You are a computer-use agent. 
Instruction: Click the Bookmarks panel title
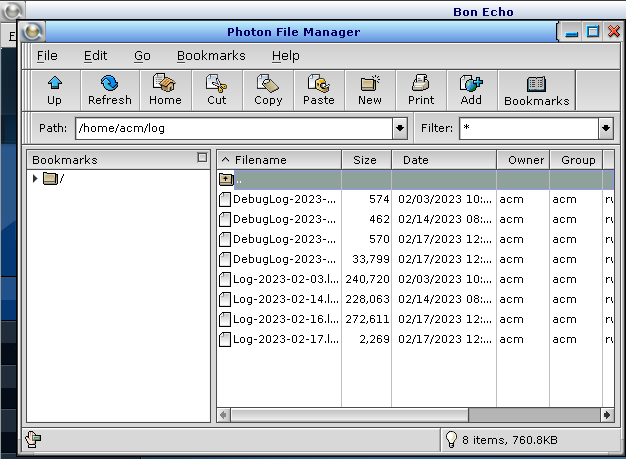65,160
